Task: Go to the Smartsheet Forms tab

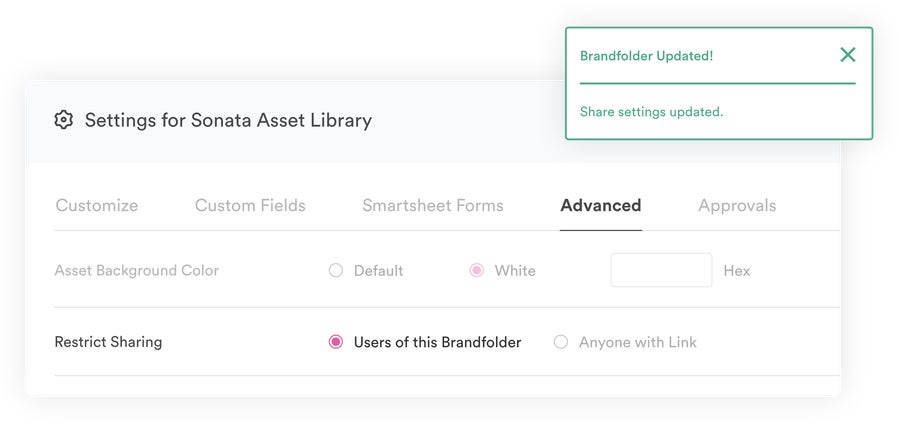Action: 433,206
